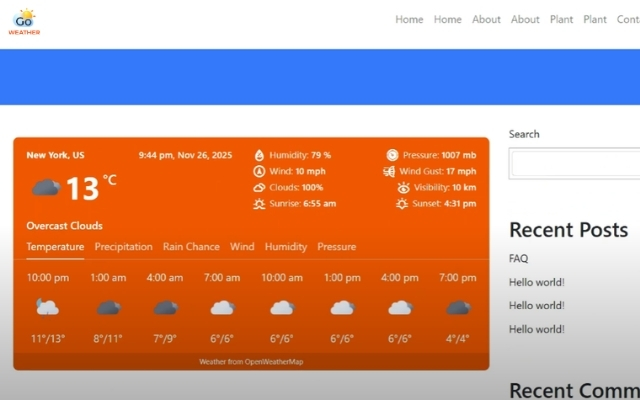Click the 10:00 pm forecast time label
640x400 pixels.
click(x=48, y=278)
